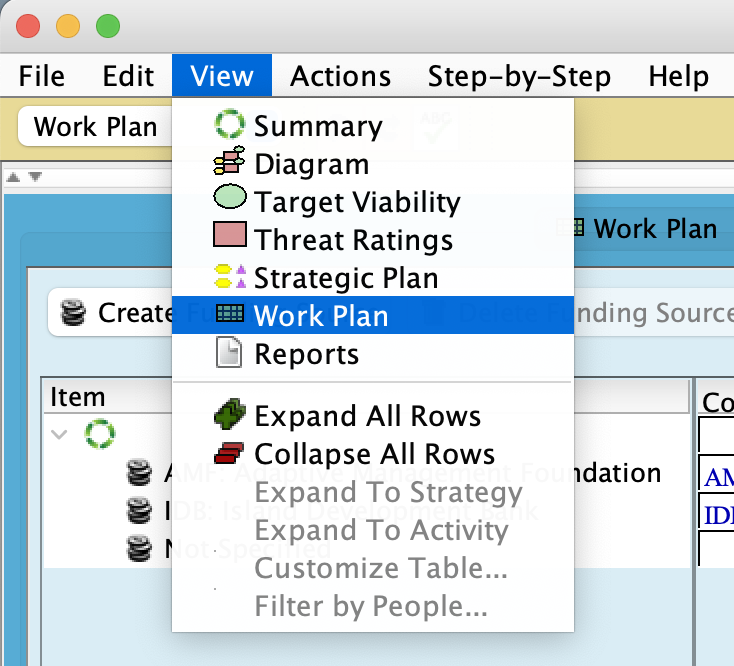734x666 pixels.
Task: Open the Edit menu
Action: 128,76
